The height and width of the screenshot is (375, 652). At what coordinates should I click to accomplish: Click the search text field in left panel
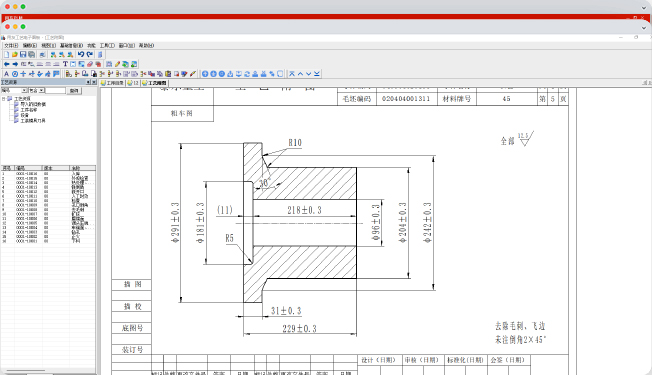point(55,90)
